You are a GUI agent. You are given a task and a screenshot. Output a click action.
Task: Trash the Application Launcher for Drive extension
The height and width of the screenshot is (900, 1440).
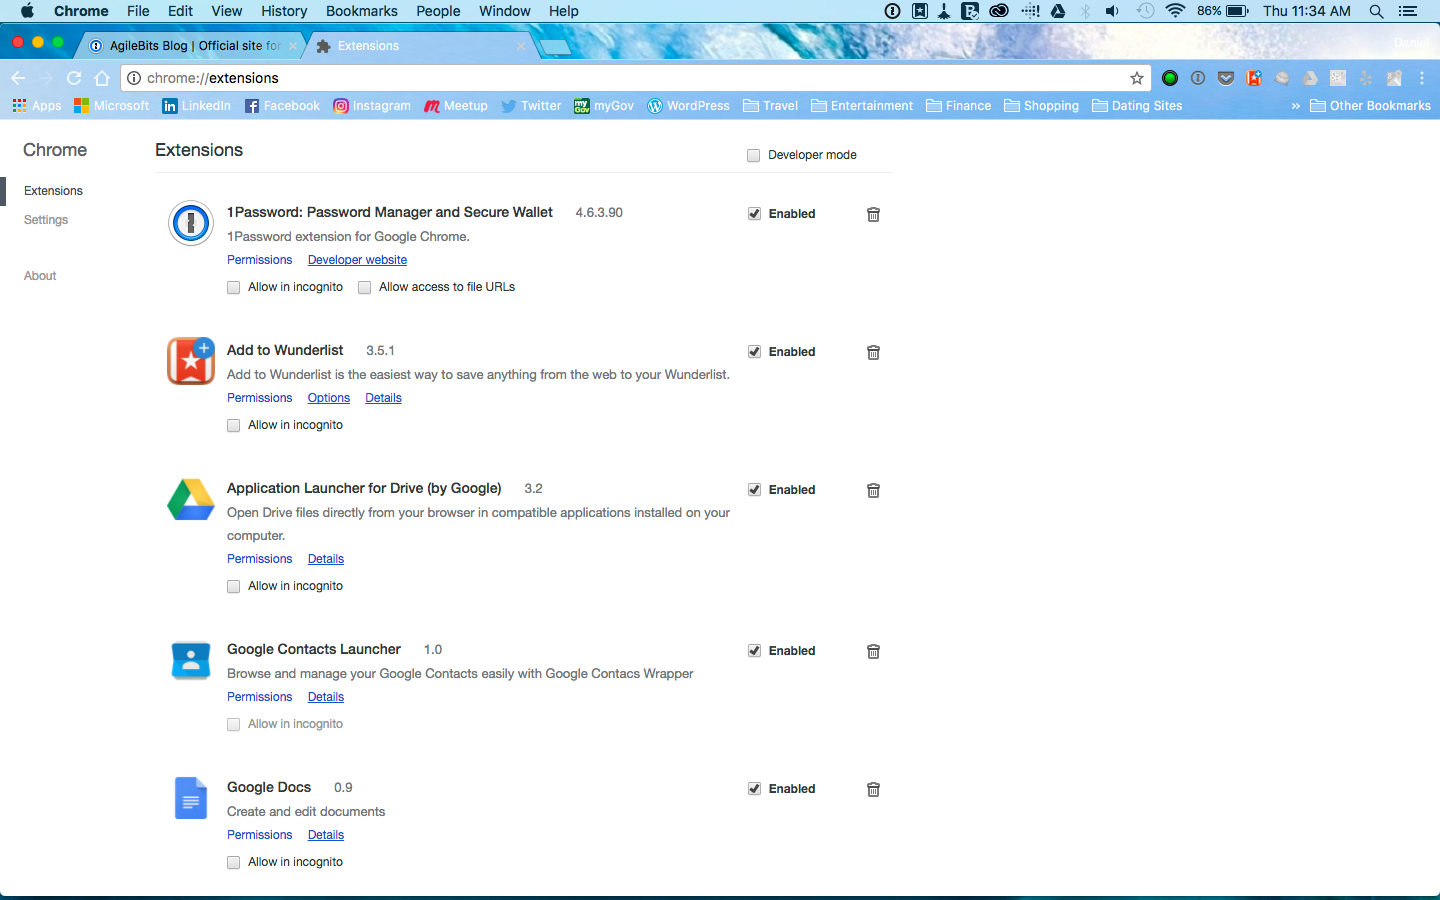point(873,490)
